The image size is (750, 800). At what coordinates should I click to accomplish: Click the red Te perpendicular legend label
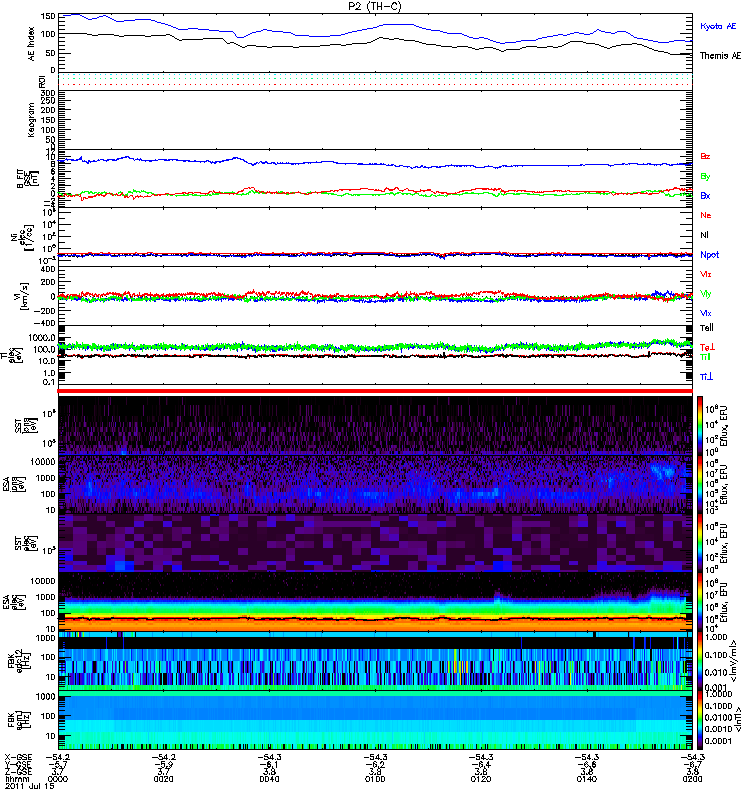[x=707, y=347]
